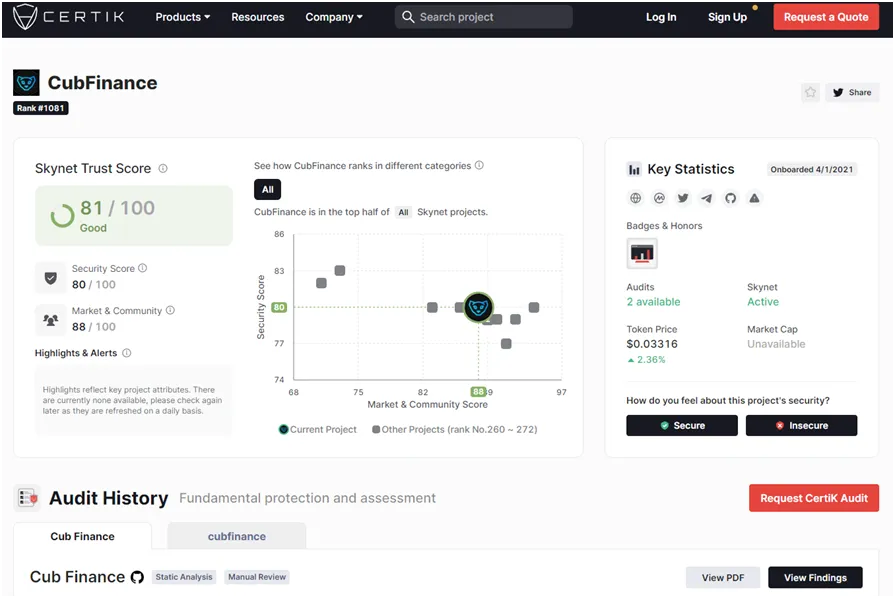Click the View Findings button
895x598 pixels.
[815, 577]
